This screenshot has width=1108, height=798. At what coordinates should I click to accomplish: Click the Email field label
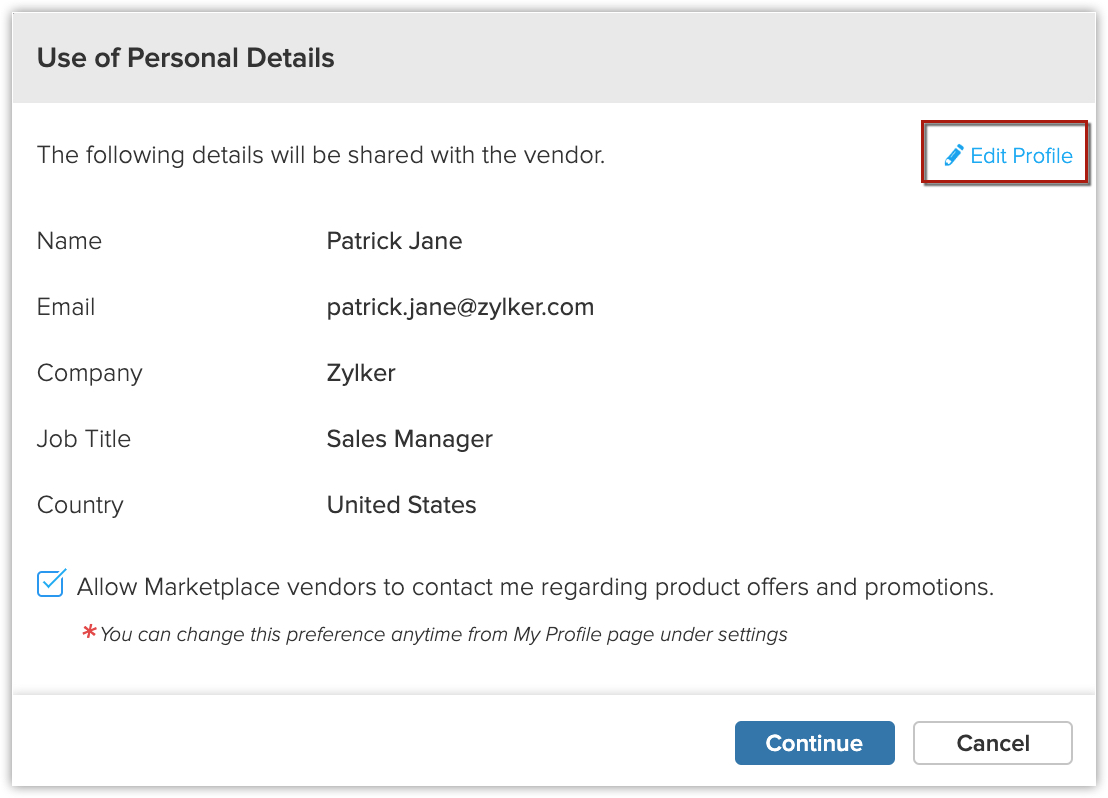pyautogui.click(x=66, y=307)
